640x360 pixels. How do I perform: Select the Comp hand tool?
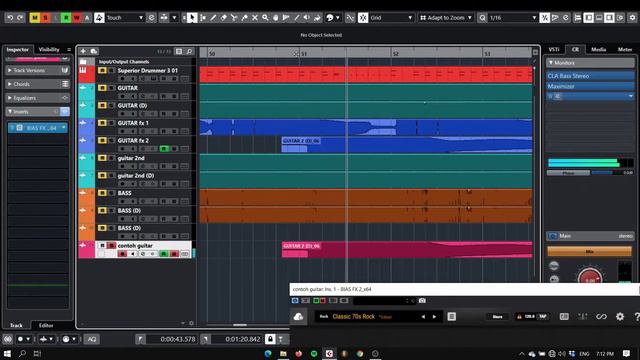point(276,18)
